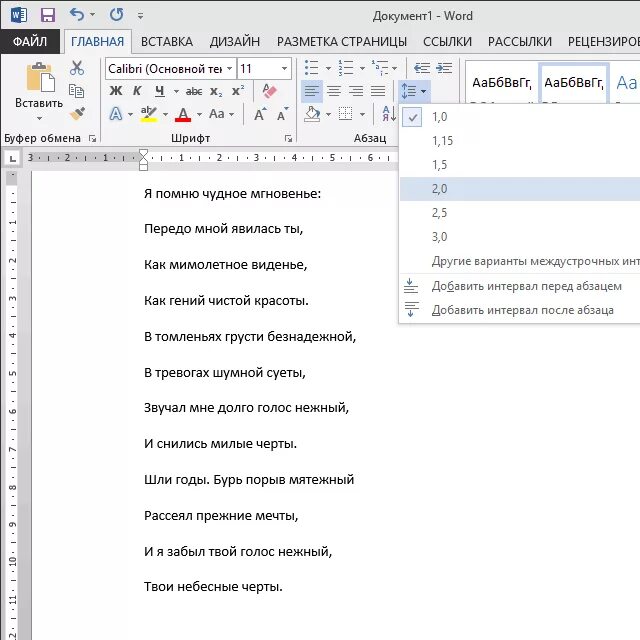Select the Format Painter brush icon
This screenshot has height=640, width=640.
click(77, 113)
